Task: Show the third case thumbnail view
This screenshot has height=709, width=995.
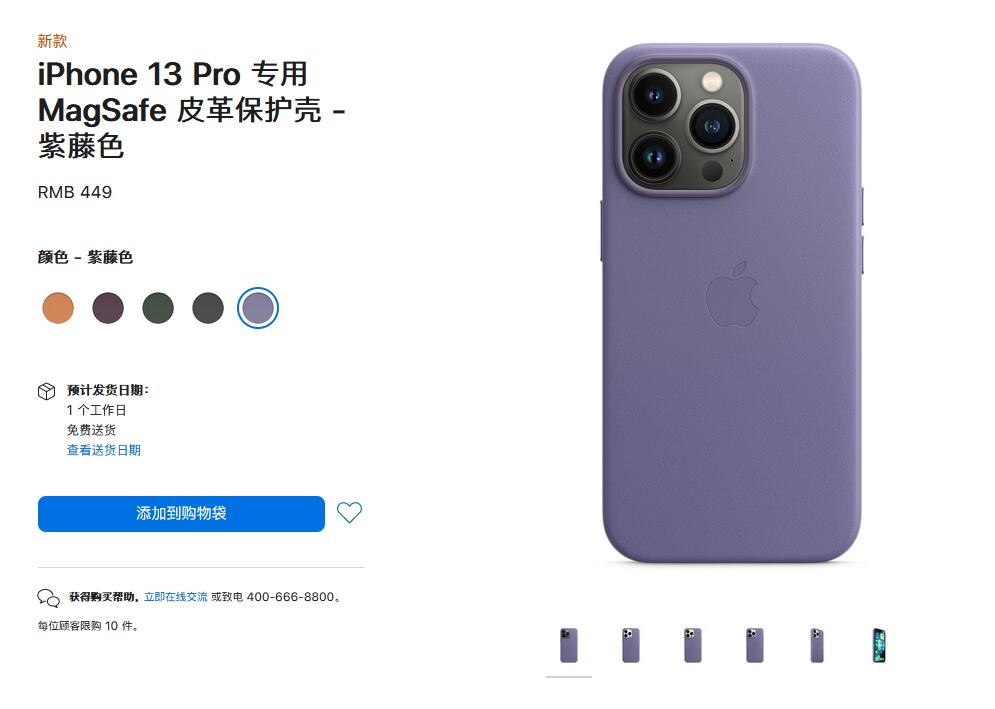Action: tap(693, 646)
